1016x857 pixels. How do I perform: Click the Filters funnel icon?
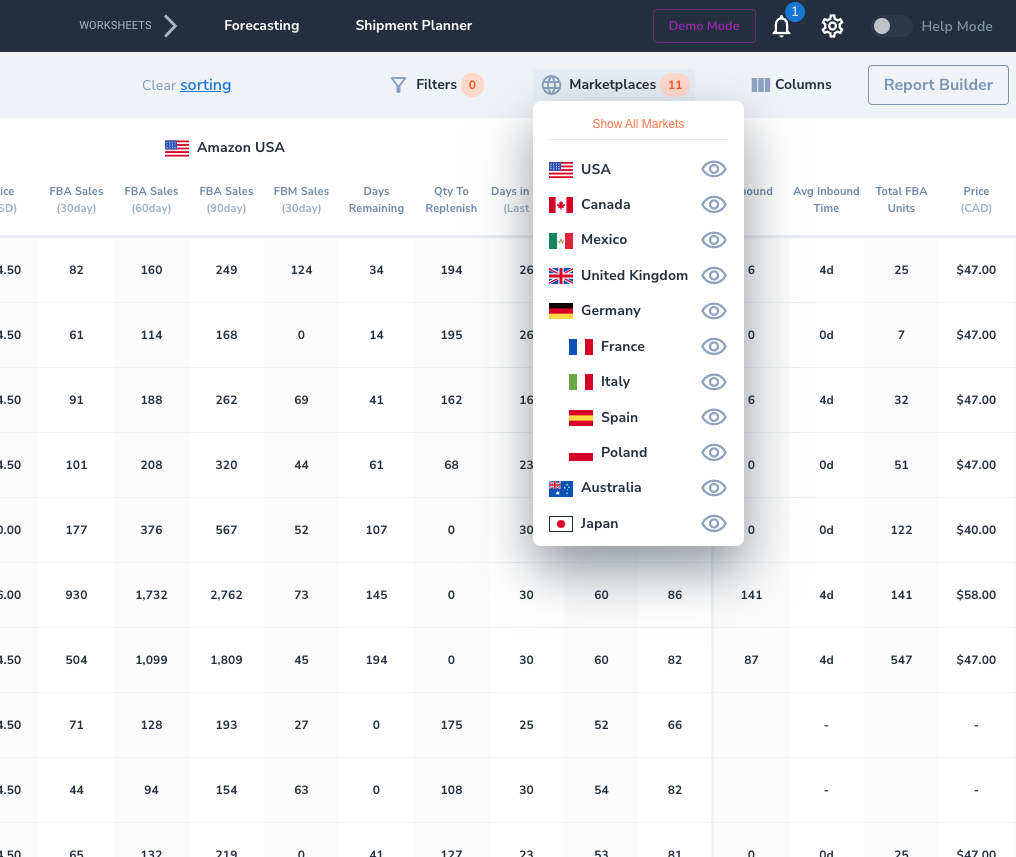pos(398,85)
